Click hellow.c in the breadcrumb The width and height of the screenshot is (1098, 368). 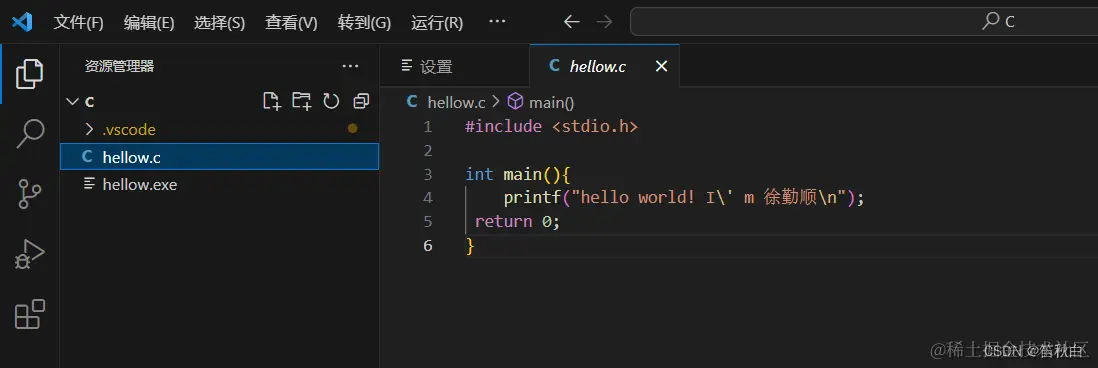[457, 102]
